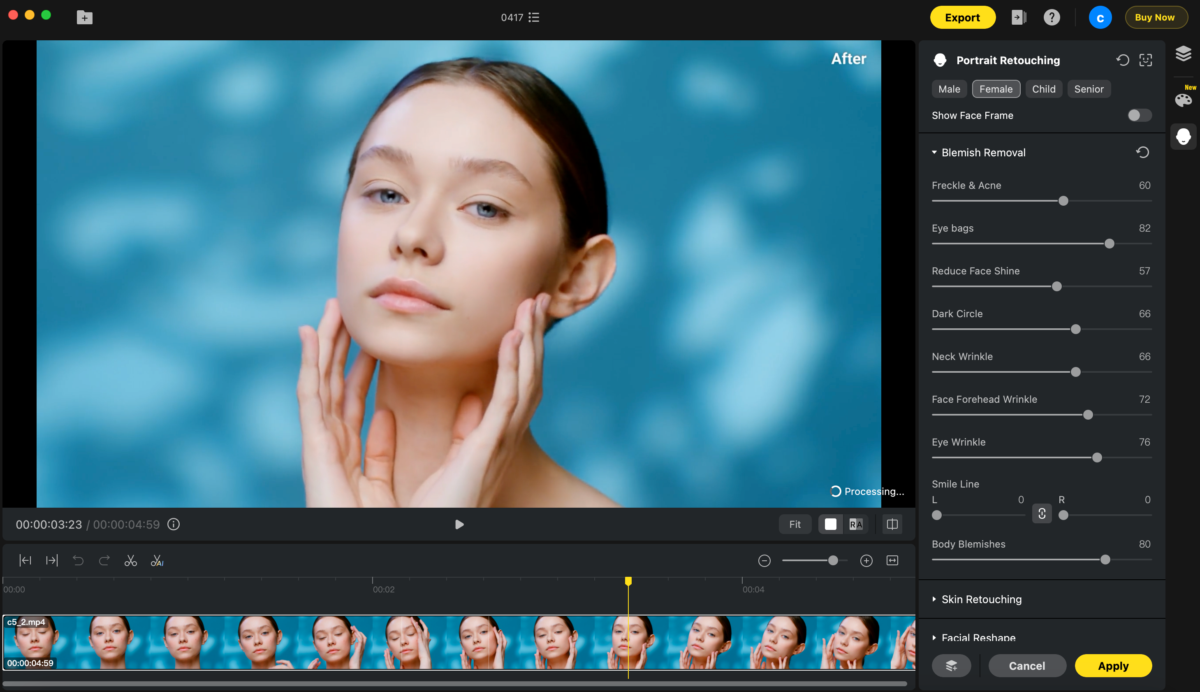
Task: Click the undo arrow in timeline toolbar
Action: [x=78, y=561]
